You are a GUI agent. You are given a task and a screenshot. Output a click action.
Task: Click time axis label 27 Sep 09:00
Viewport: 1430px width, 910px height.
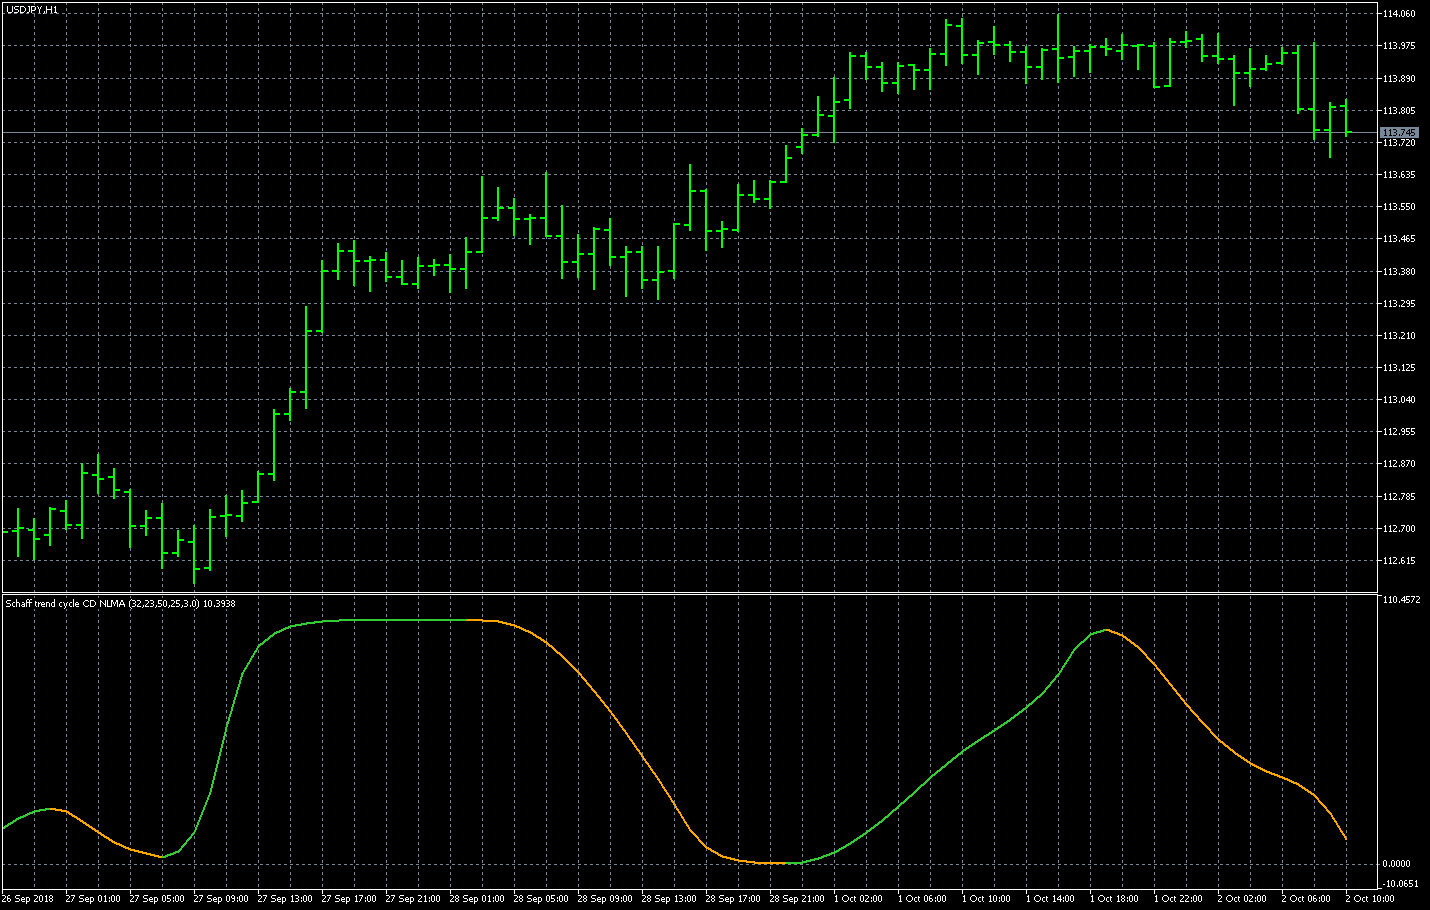[x=221, y=899]
